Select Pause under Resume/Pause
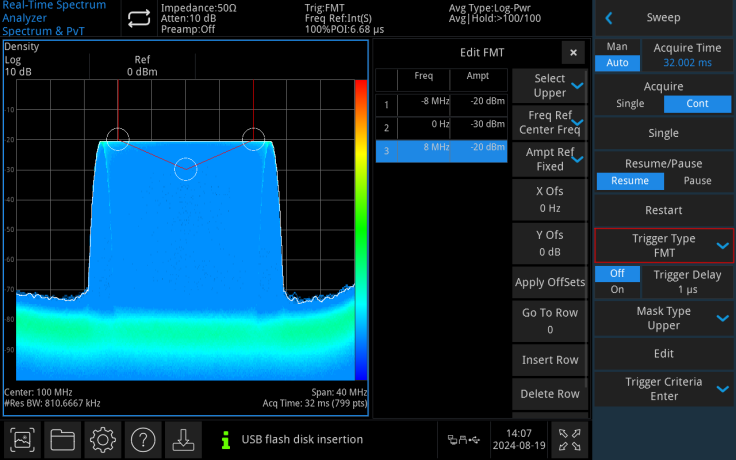The image size is (736, 460). 697,181
